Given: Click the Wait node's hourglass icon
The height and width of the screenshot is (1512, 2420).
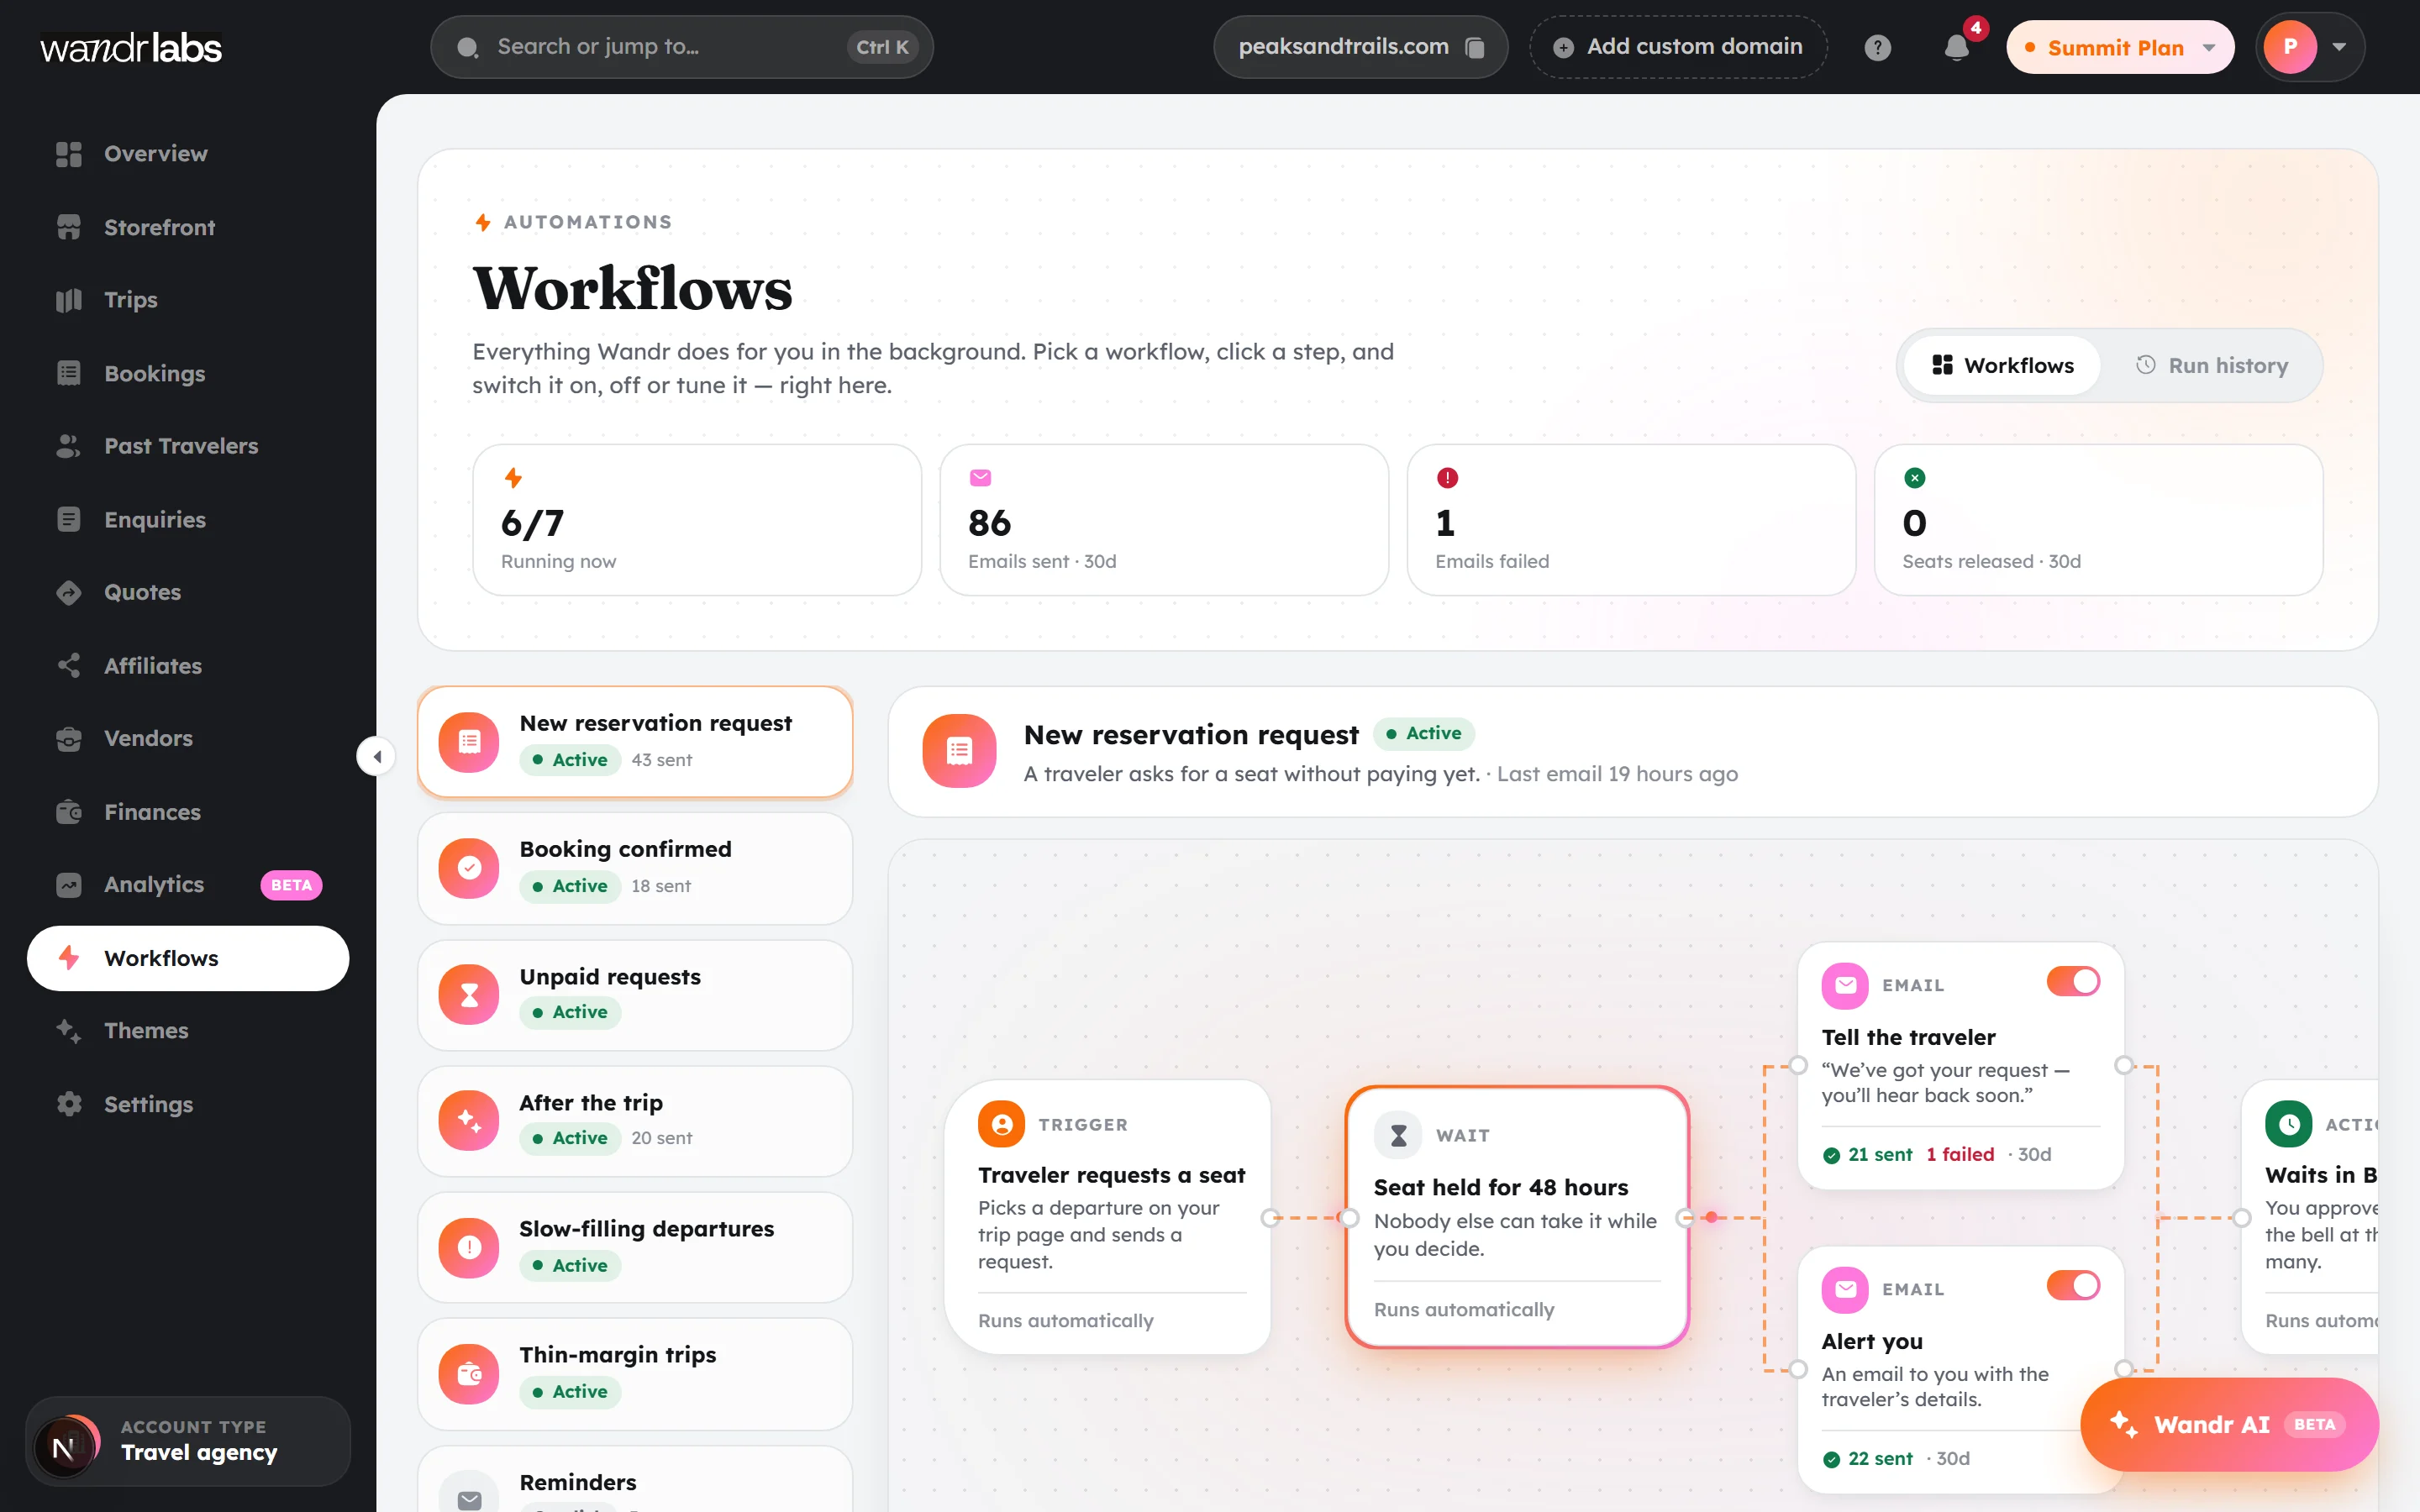Looking at the screenshot, I should pos(1398,1135).
